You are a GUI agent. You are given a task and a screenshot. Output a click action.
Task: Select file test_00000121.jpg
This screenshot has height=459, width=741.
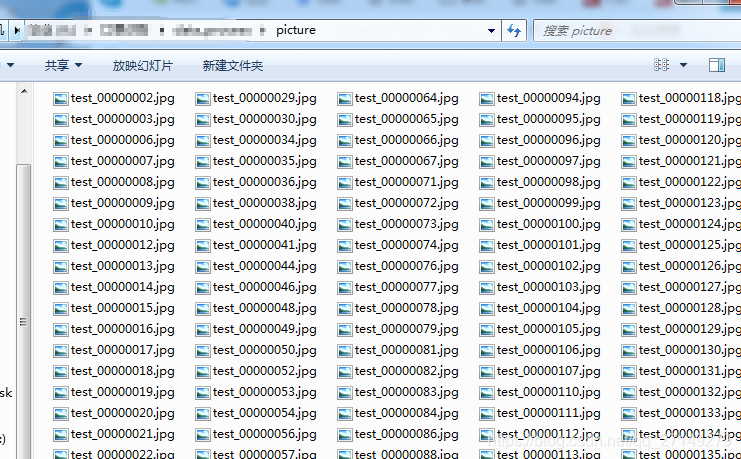(681, 161)
